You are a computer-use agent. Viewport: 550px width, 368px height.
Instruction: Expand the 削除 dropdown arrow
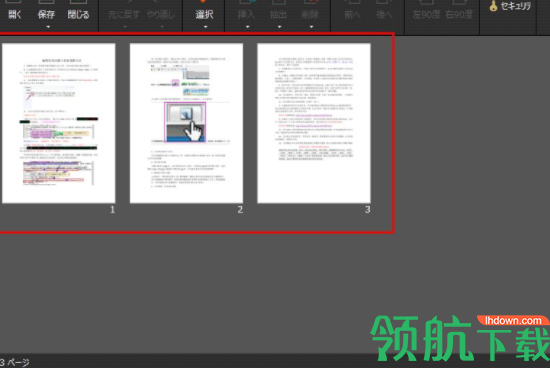(311, 27)
